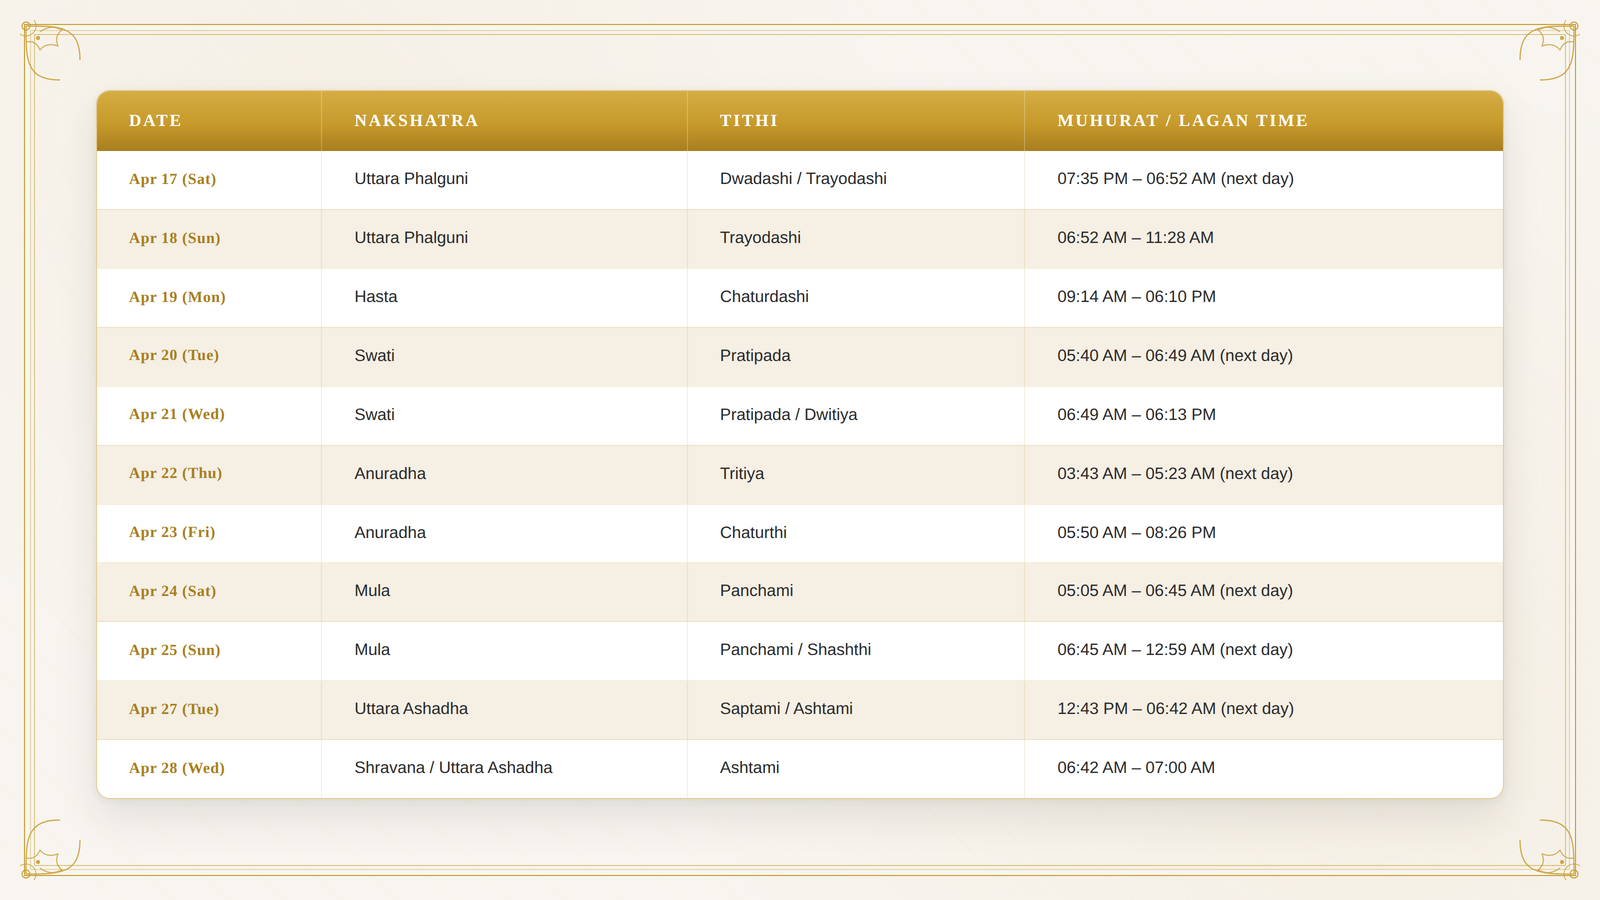Click the Hasta nakshatra cell
Viewport: 1600px width, 900px height.
(504, 298)
